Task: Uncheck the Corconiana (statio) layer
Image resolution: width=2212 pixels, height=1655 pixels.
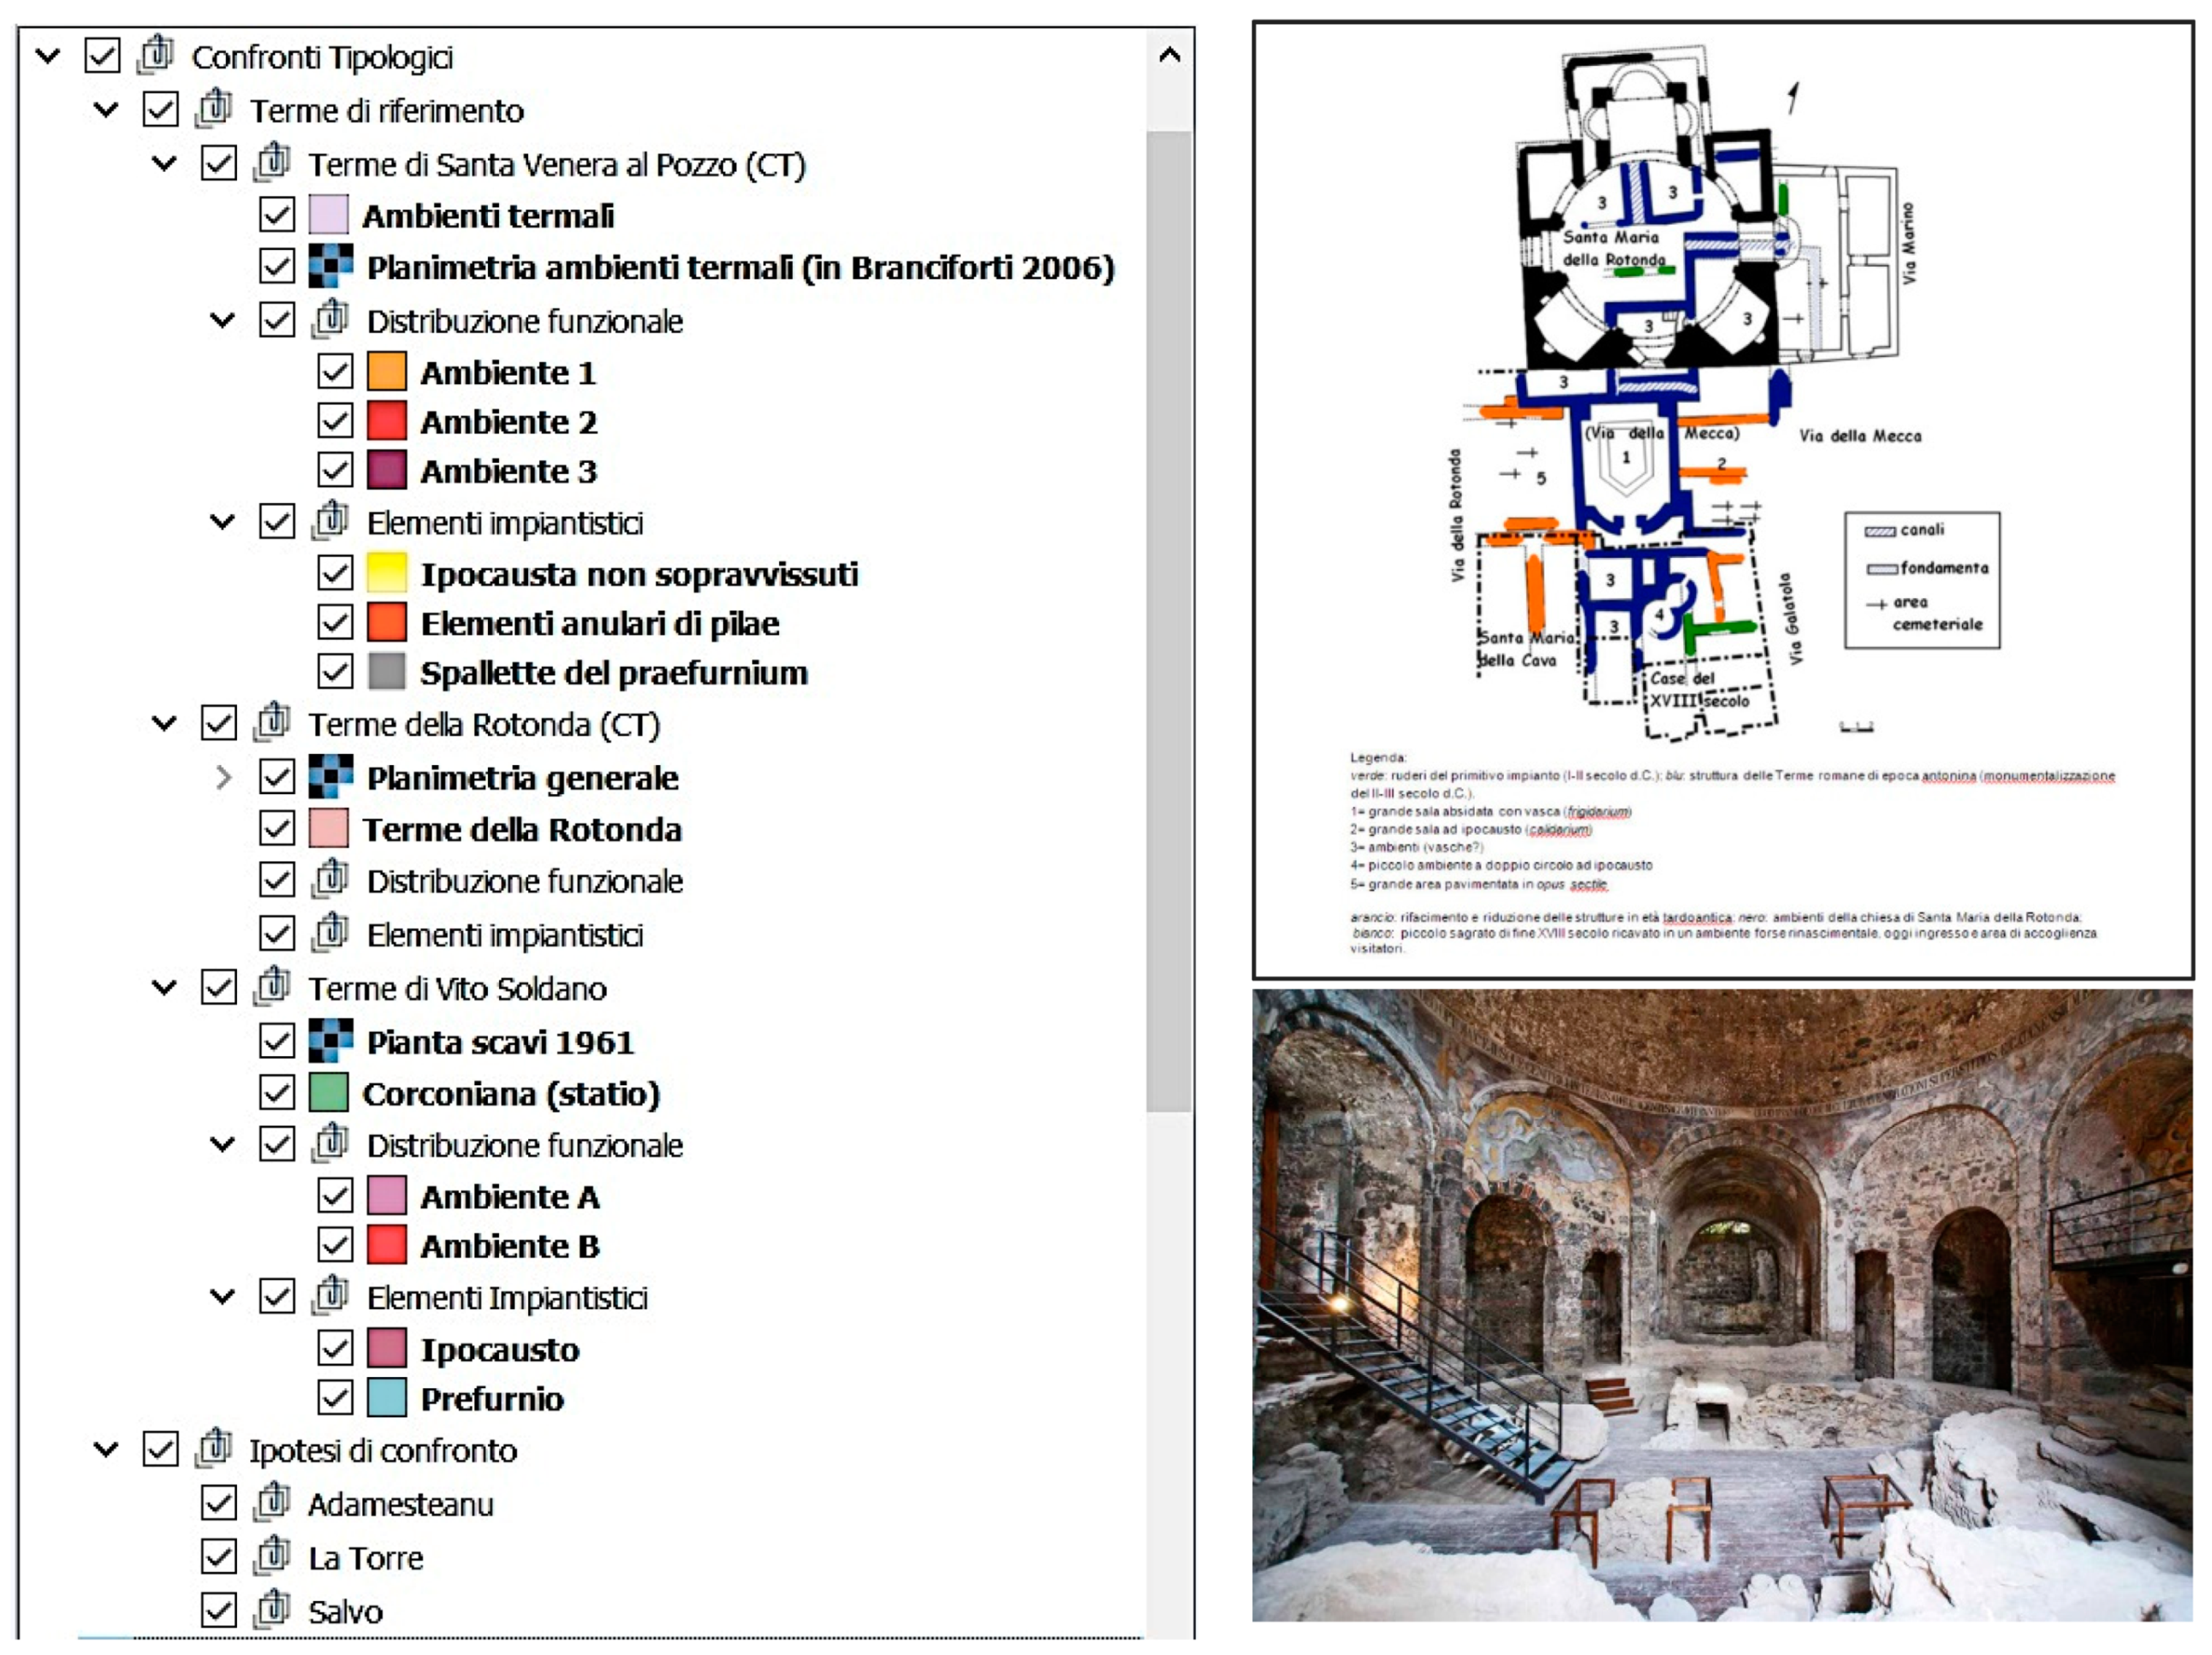Action: 277,1093
